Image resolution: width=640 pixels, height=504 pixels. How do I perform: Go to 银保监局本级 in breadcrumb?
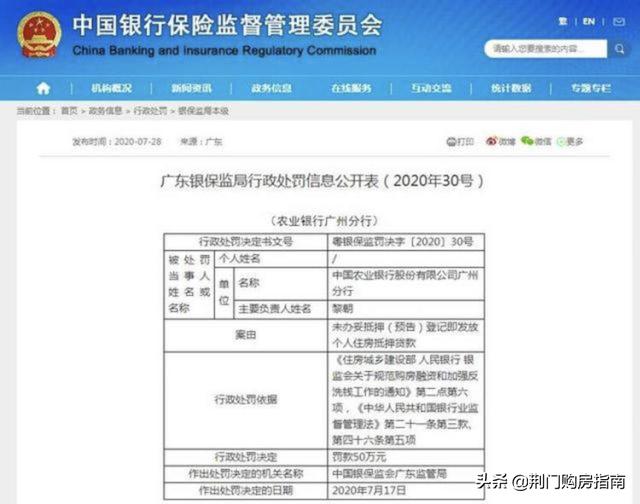tap(203, 111)
